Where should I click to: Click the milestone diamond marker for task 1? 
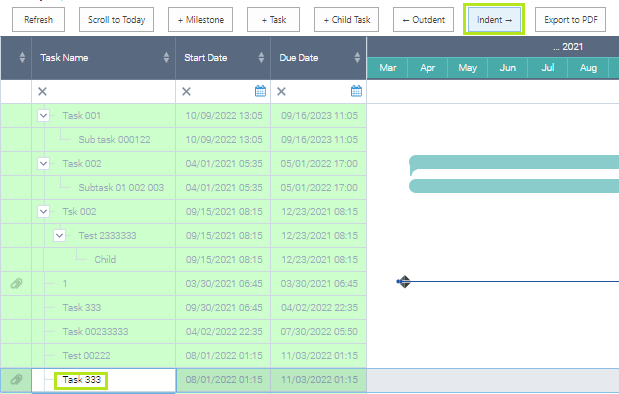[404, 281]
